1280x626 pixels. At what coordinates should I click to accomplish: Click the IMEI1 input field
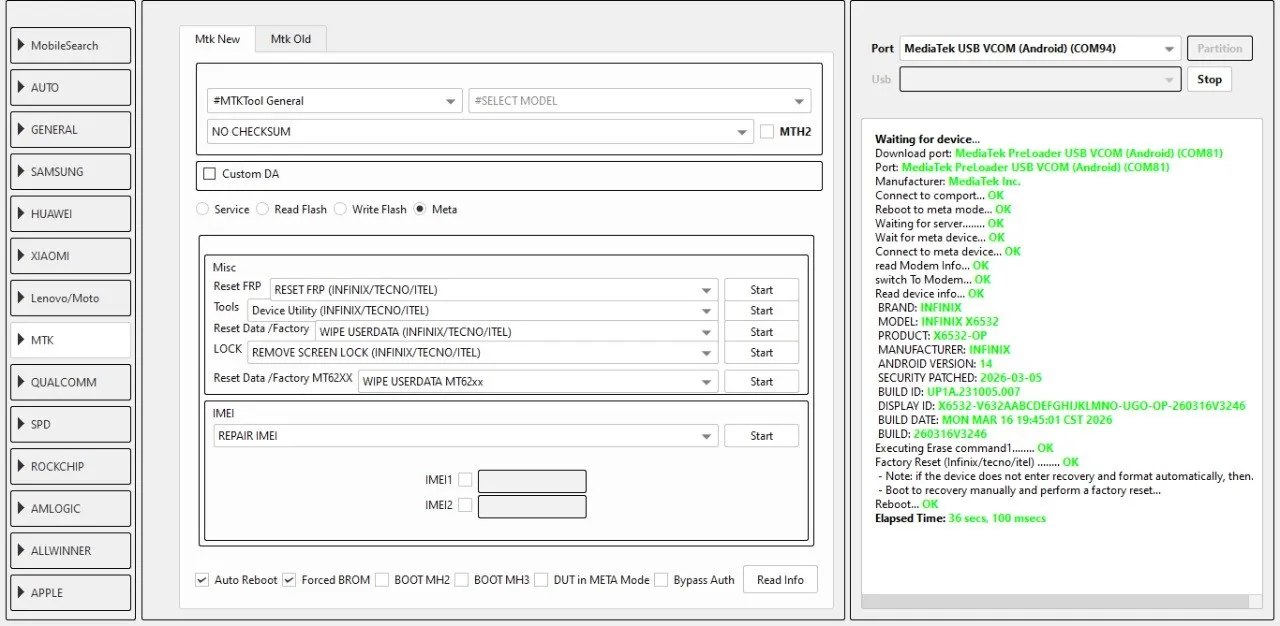coord(532,481)
